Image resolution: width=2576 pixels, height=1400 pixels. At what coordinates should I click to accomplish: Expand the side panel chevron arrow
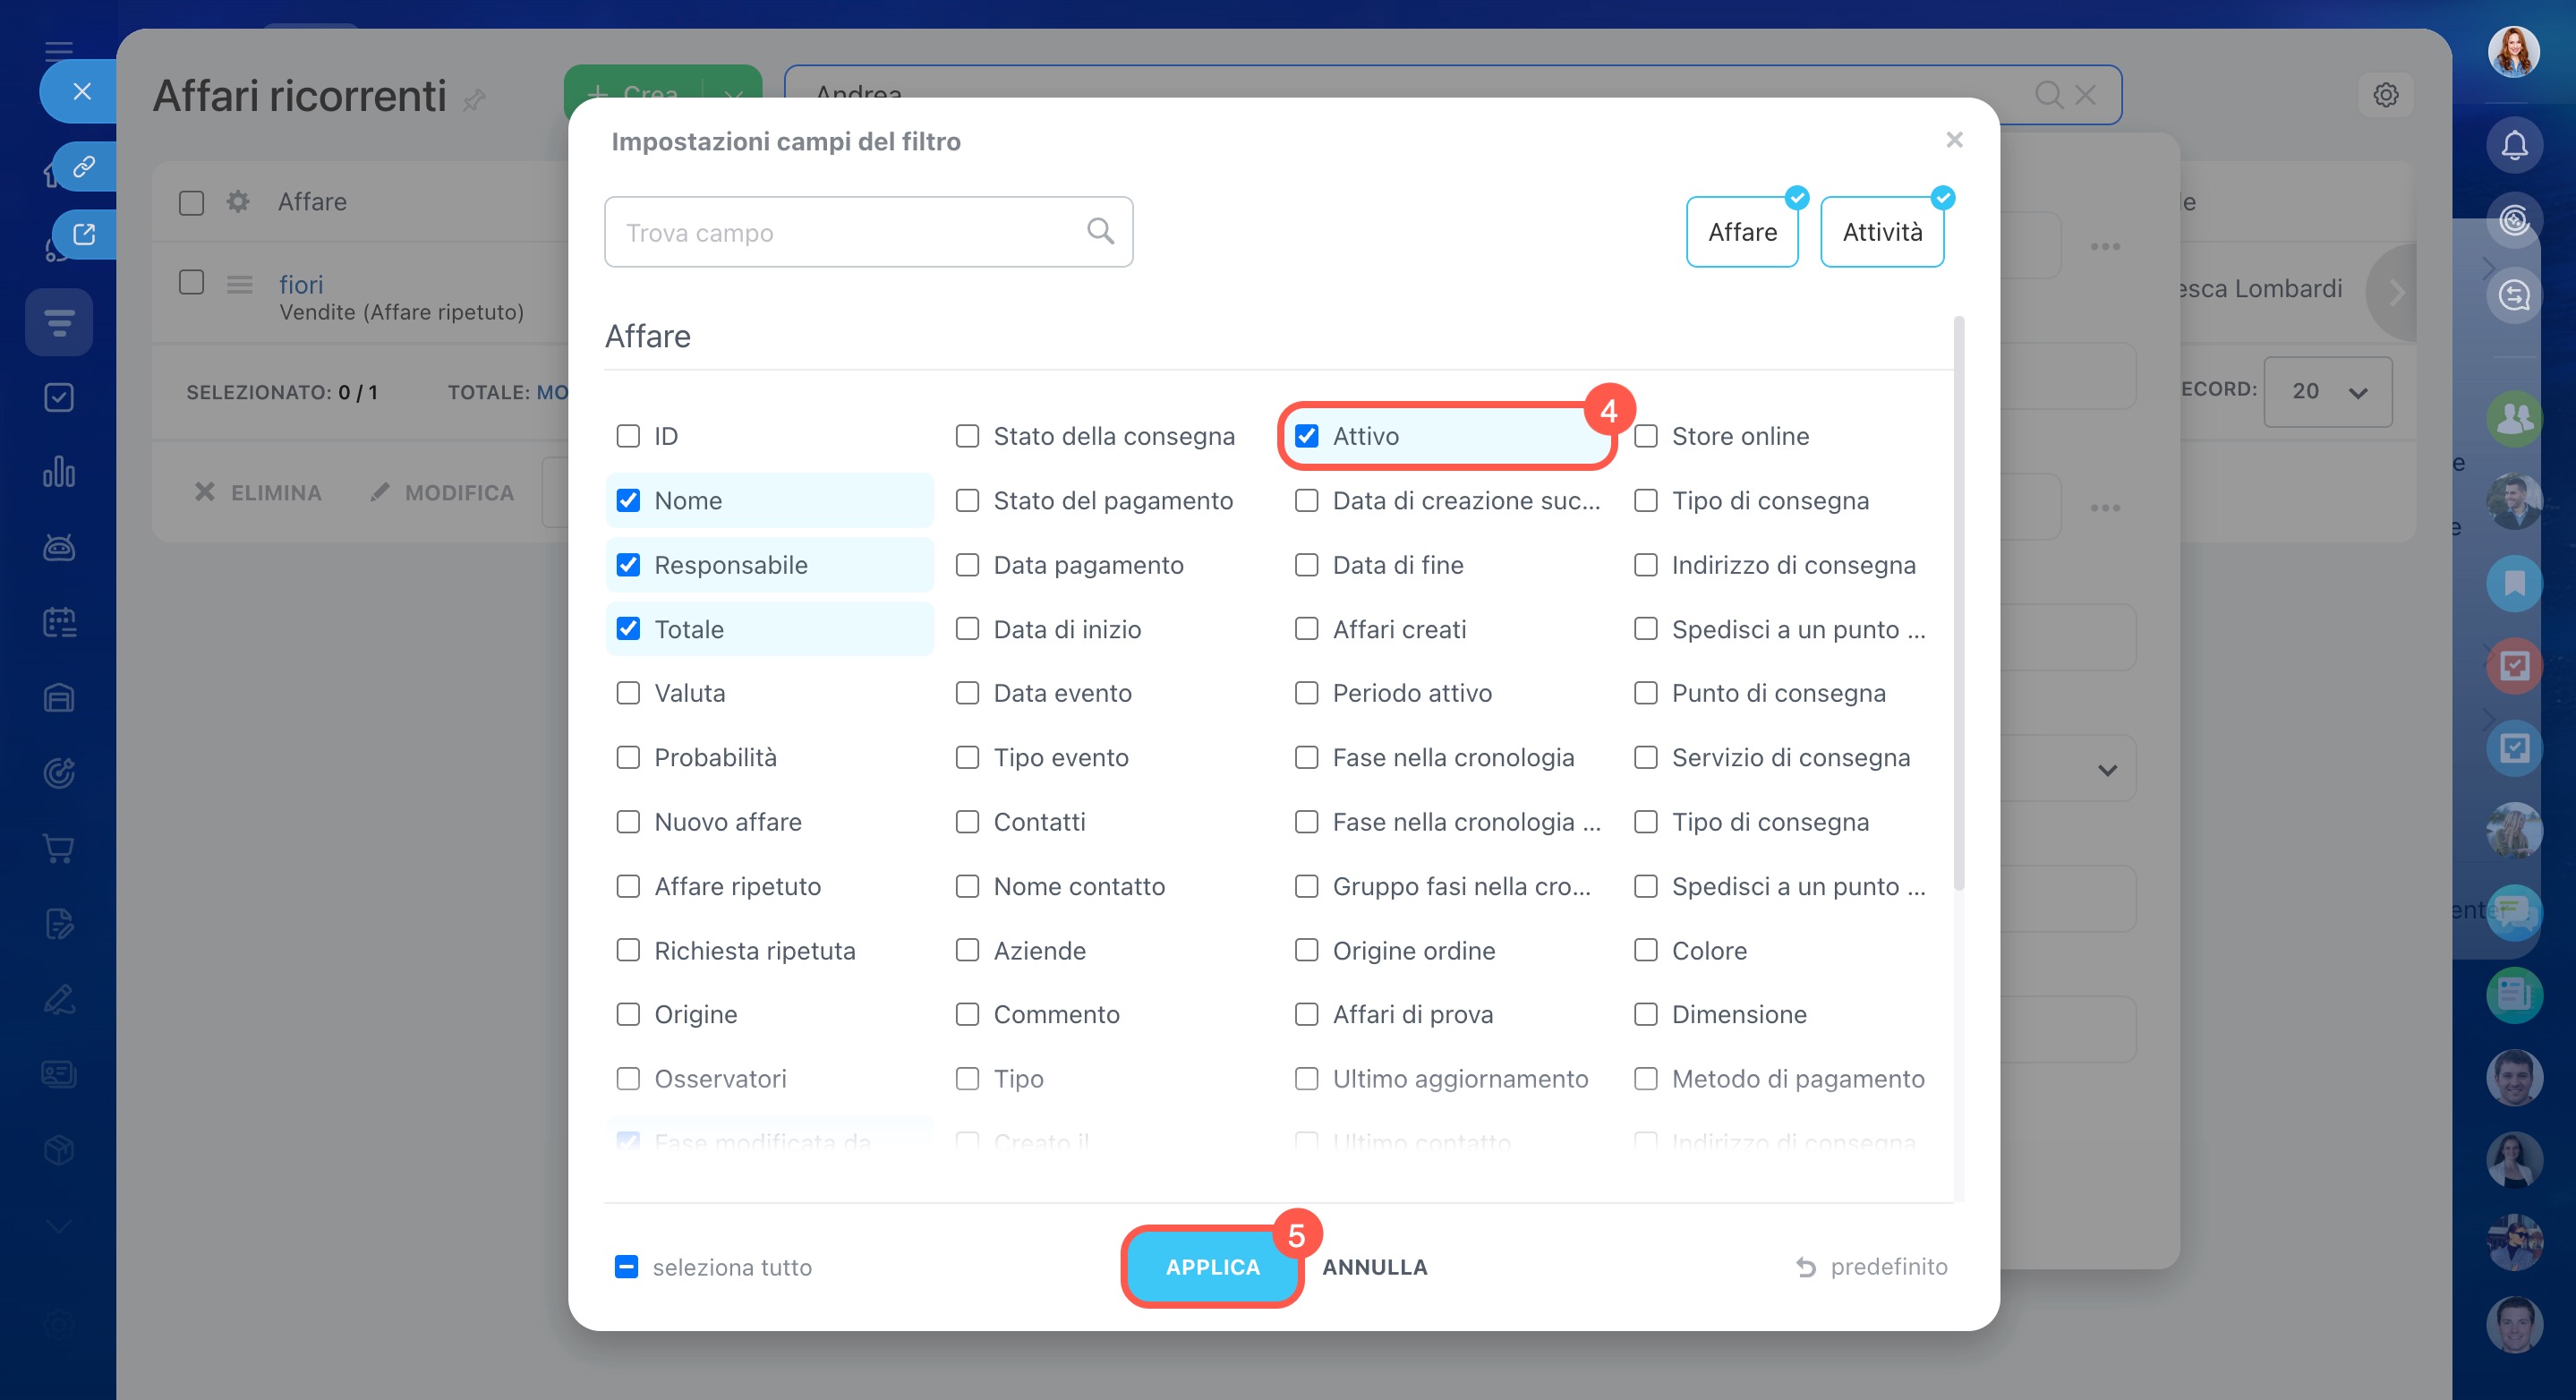coord(2396,293)
